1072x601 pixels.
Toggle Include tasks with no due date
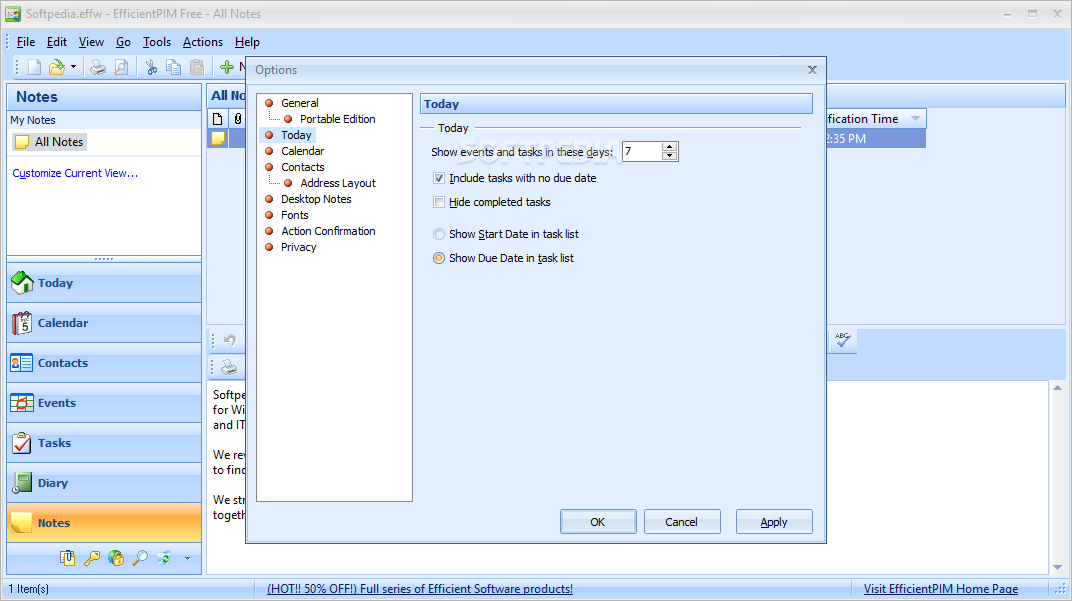tap(439, 178)
